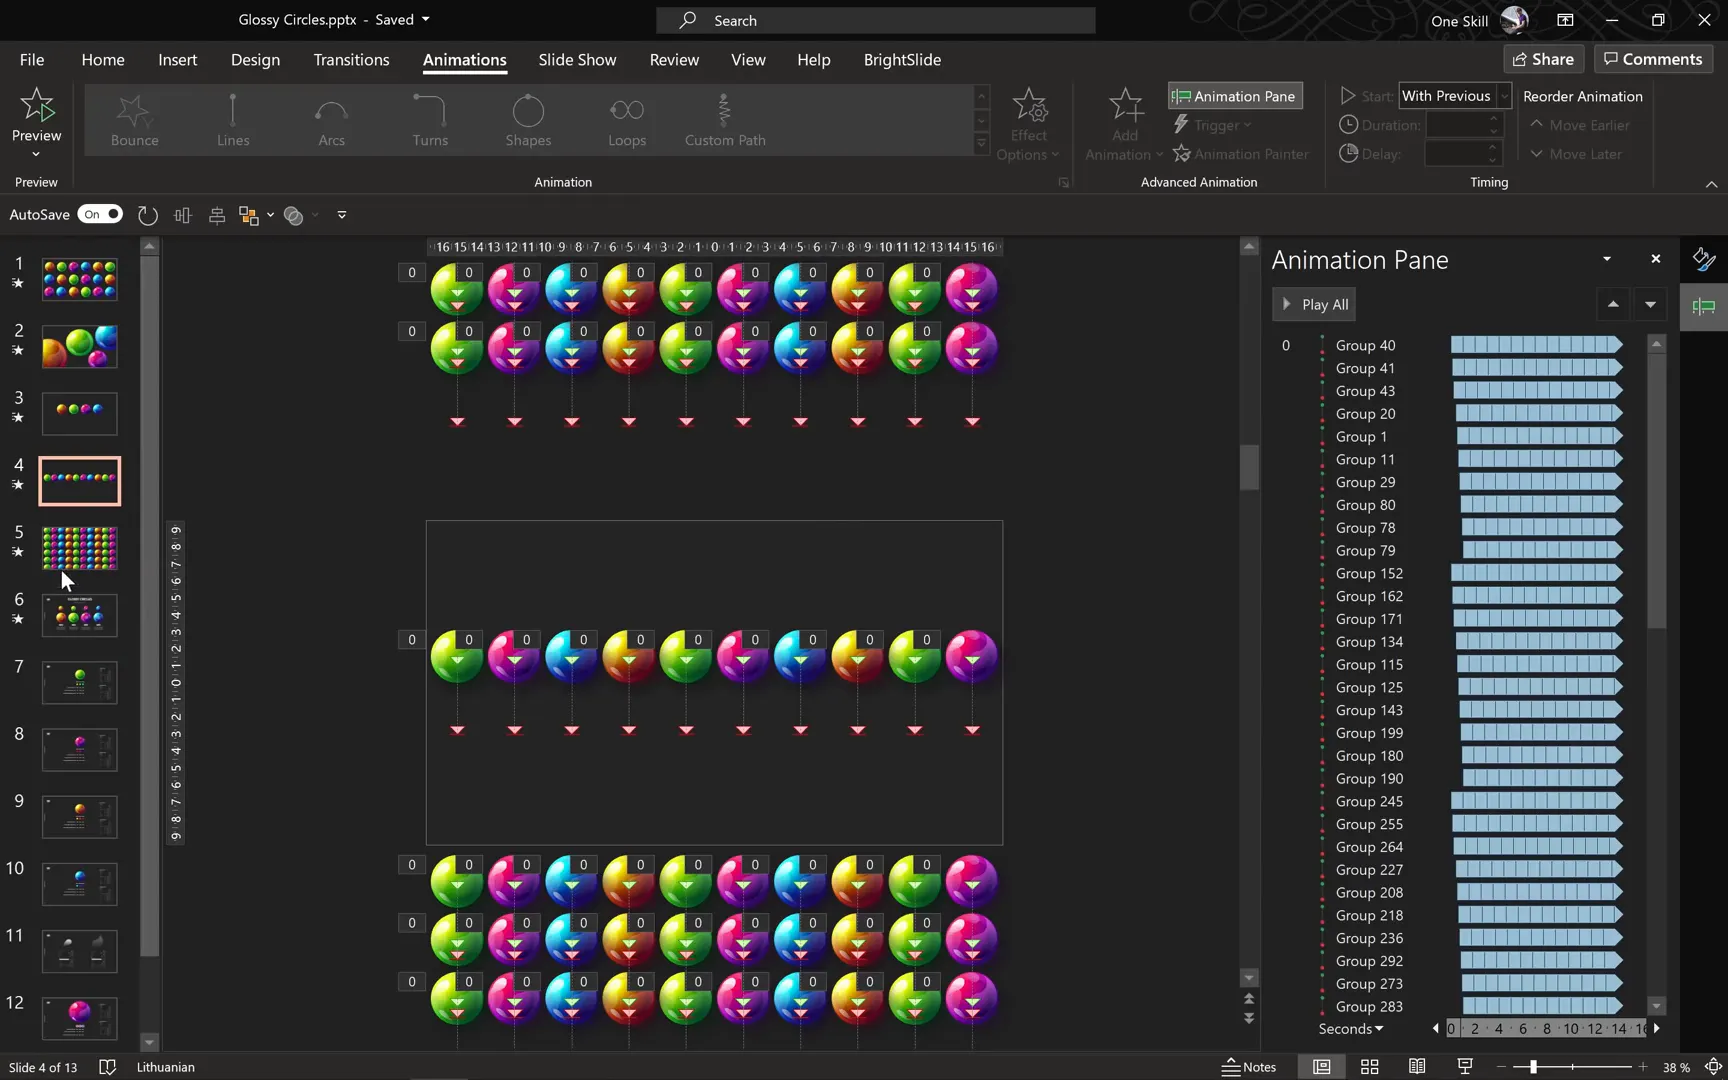The image size is (1728, 1080).
Task: Toggle AutoSave off
Action: [100, 214]
